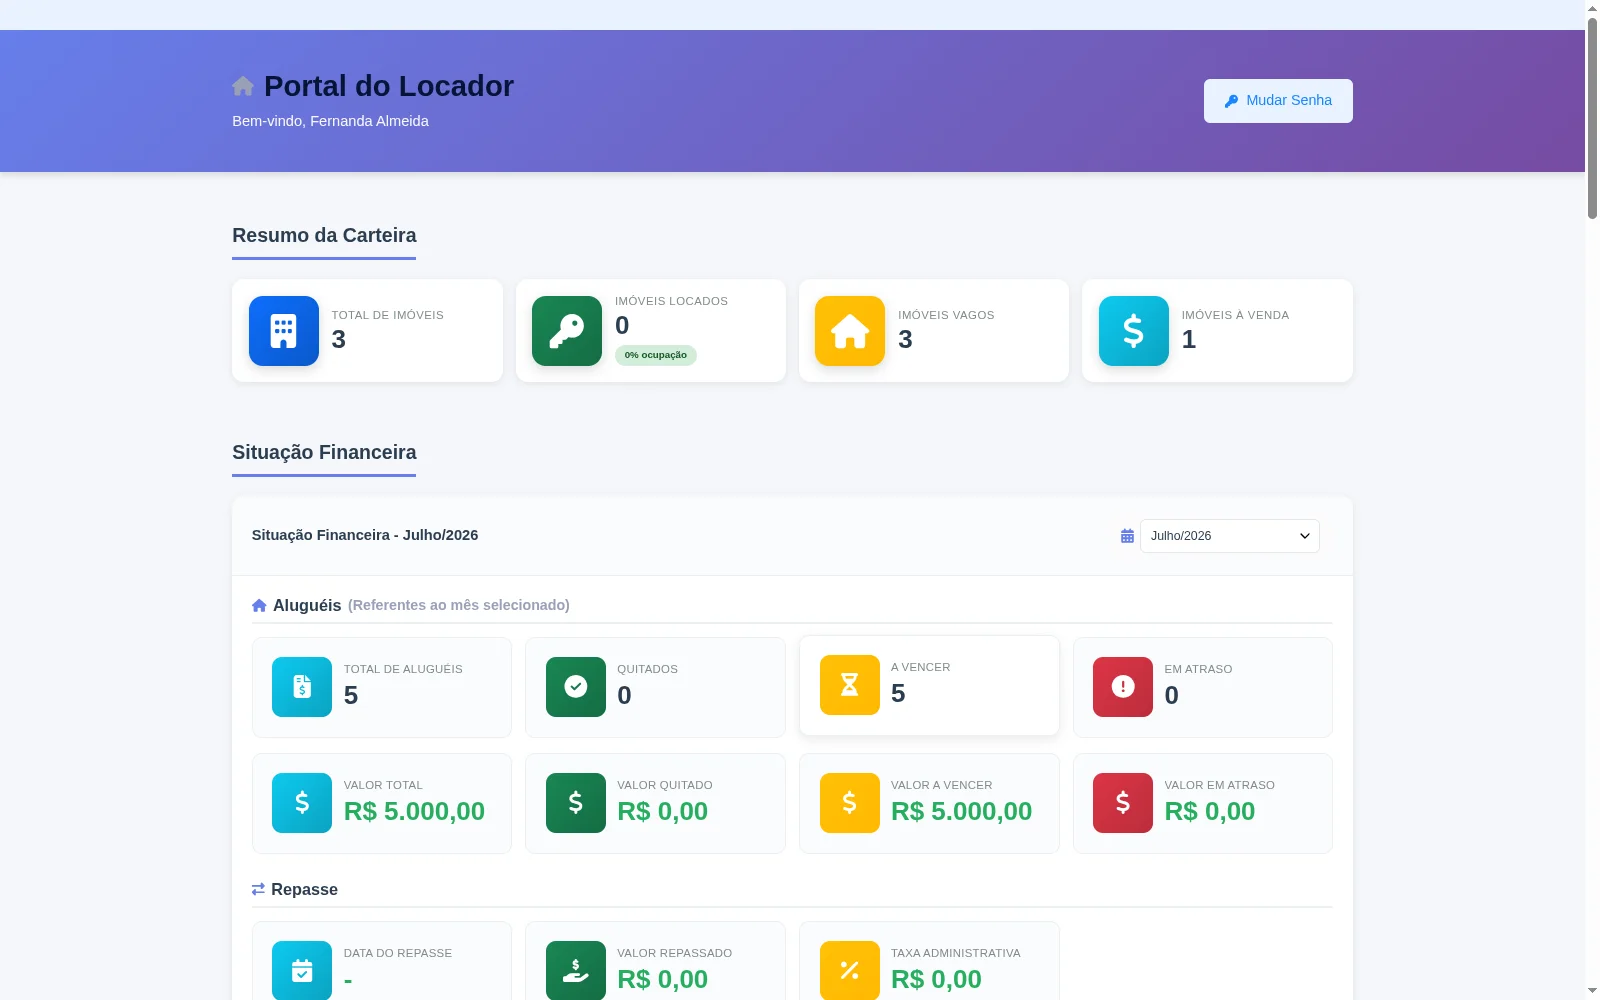Click the Total de Aluguéis count 5
Screen dimensions: 1600x1000
351,695
